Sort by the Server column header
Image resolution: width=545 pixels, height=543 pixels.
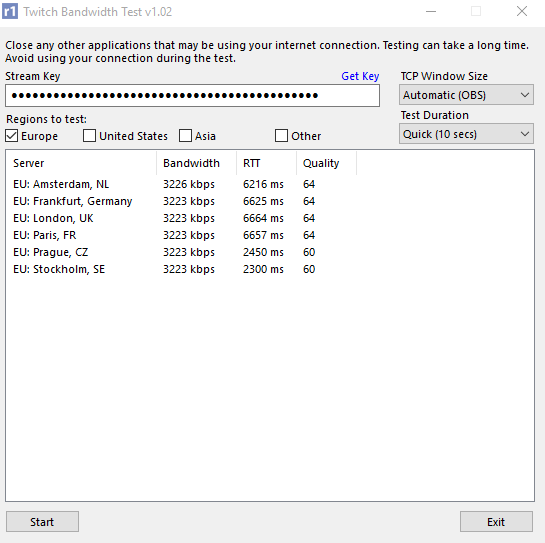click(x=81, y=163)
